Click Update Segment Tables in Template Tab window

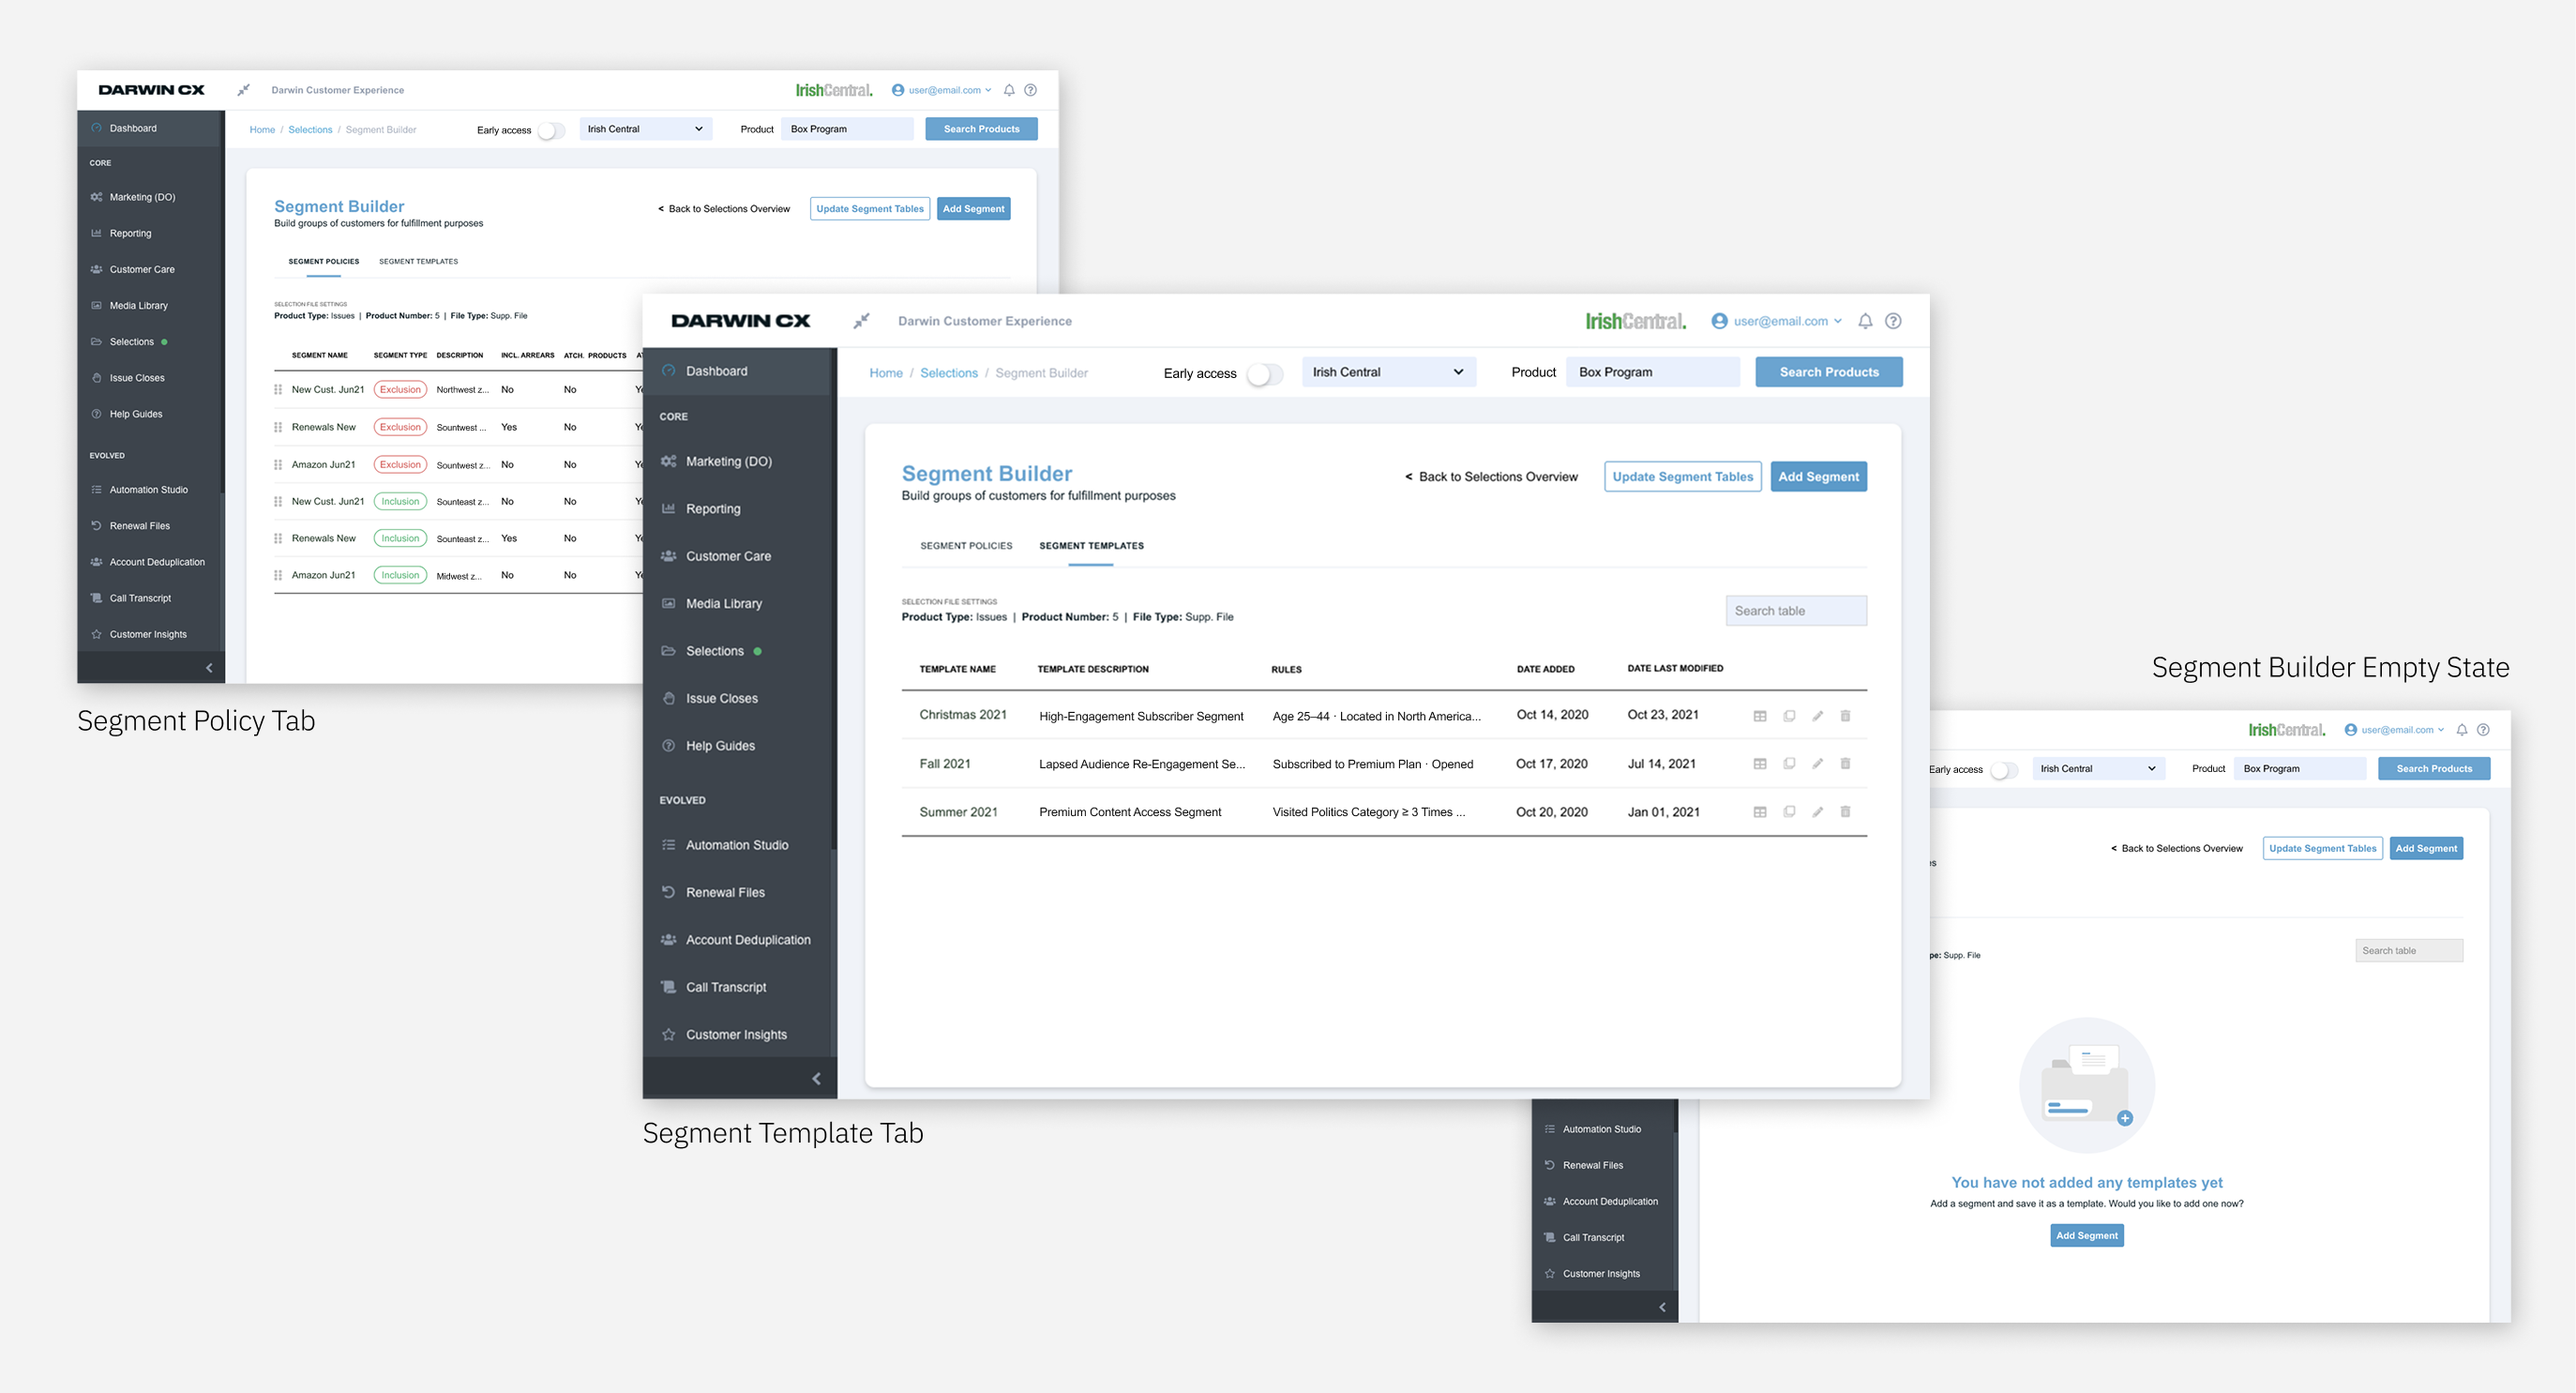[1682, 477]
